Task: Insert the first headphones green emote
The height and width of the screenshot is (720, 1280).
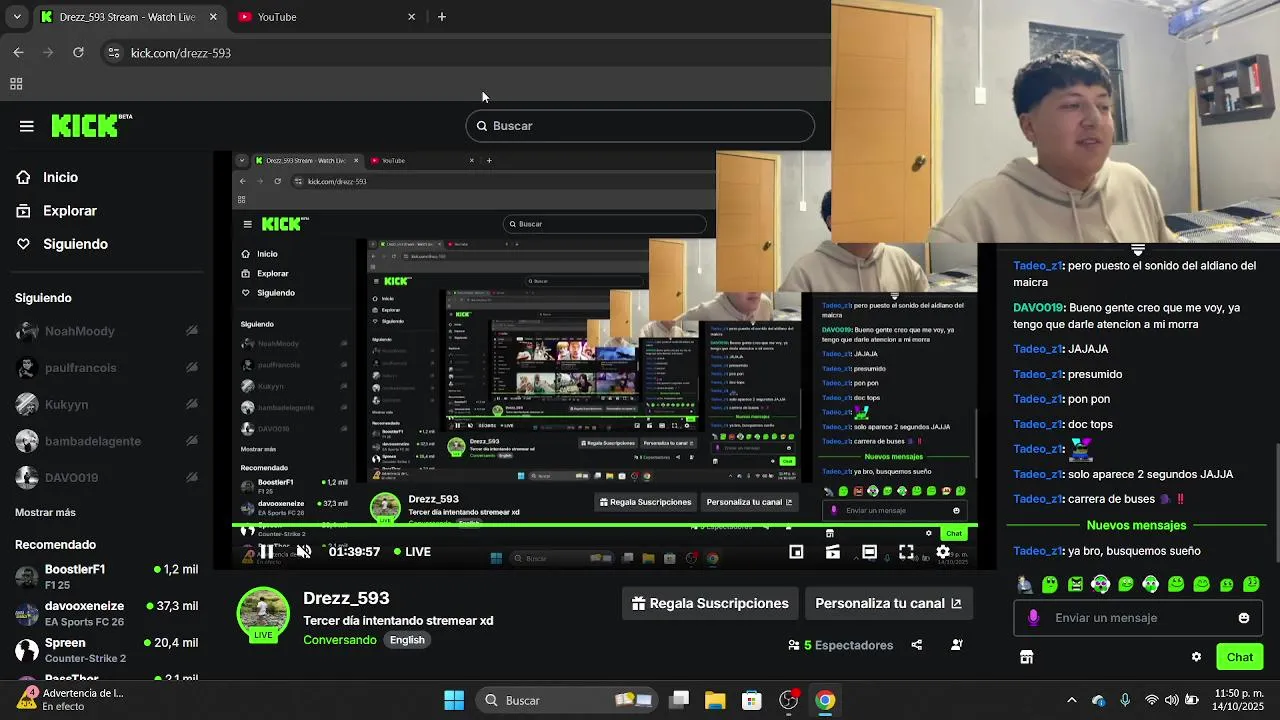Action: [x=1100, y=584]
